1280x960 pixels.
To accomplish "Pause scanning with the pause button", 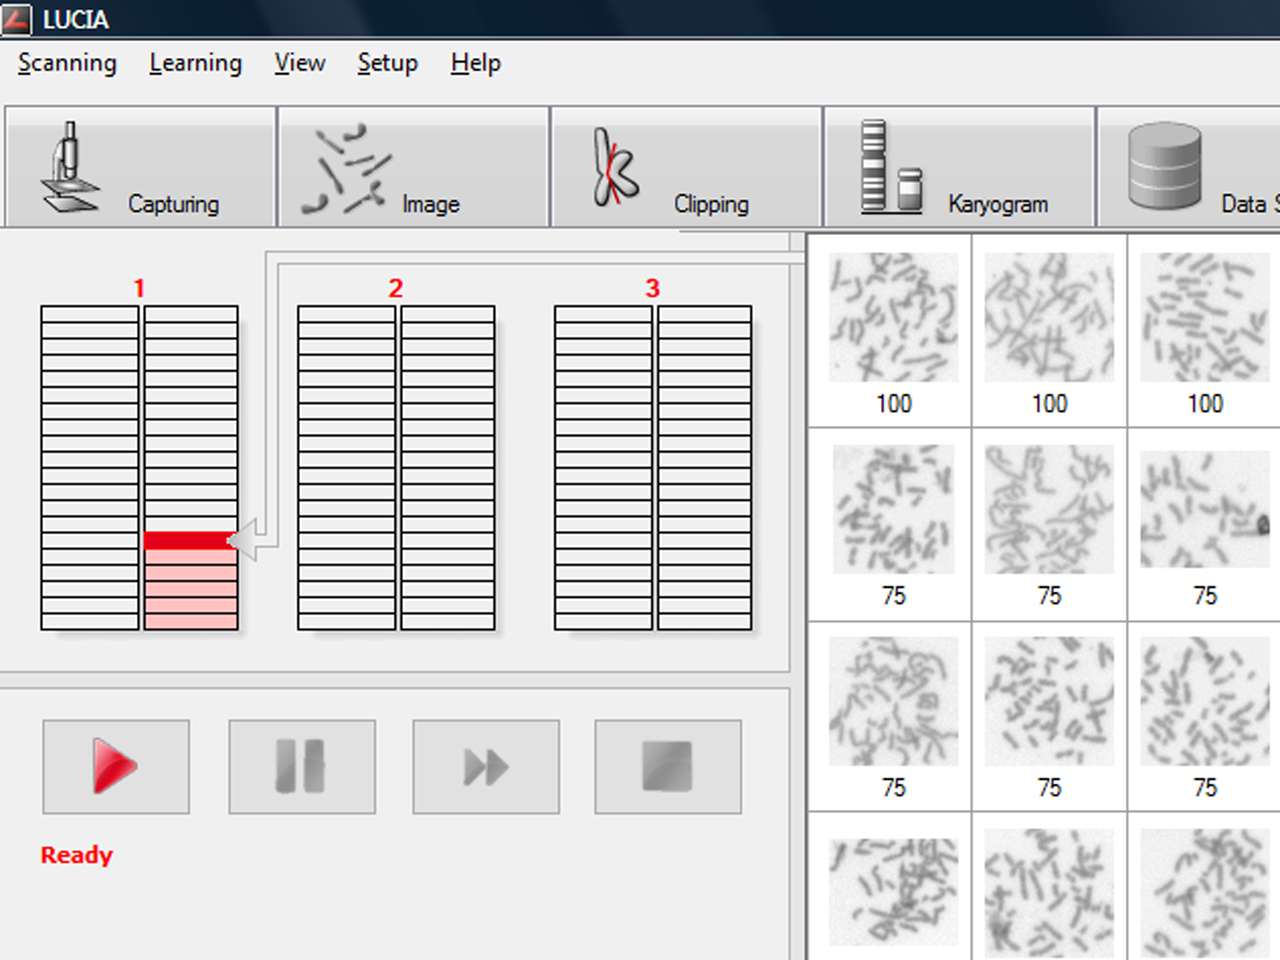I will [302, 767].
